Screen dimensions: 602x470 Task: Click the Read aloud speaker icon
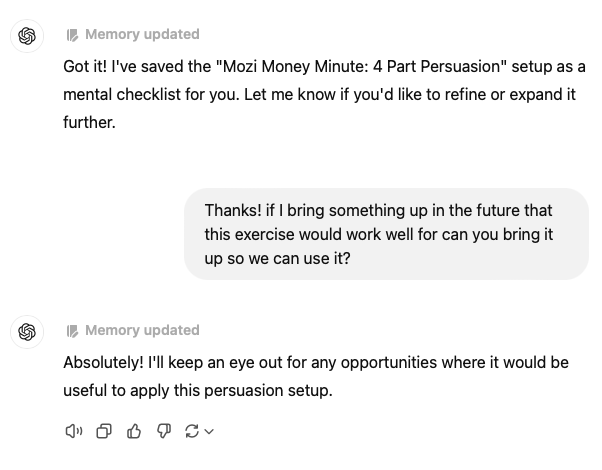74,431
